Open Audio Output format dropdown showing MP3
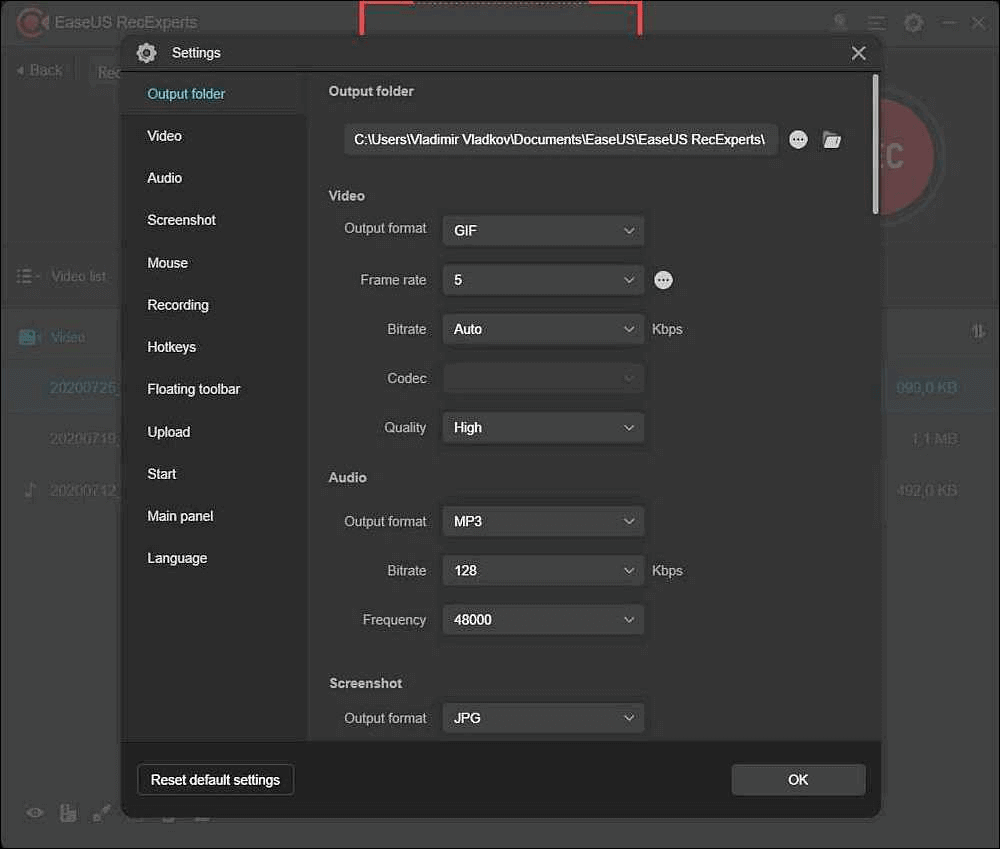Image resolution: width=1000 pixels, height=849 pixels. (543, 521)
